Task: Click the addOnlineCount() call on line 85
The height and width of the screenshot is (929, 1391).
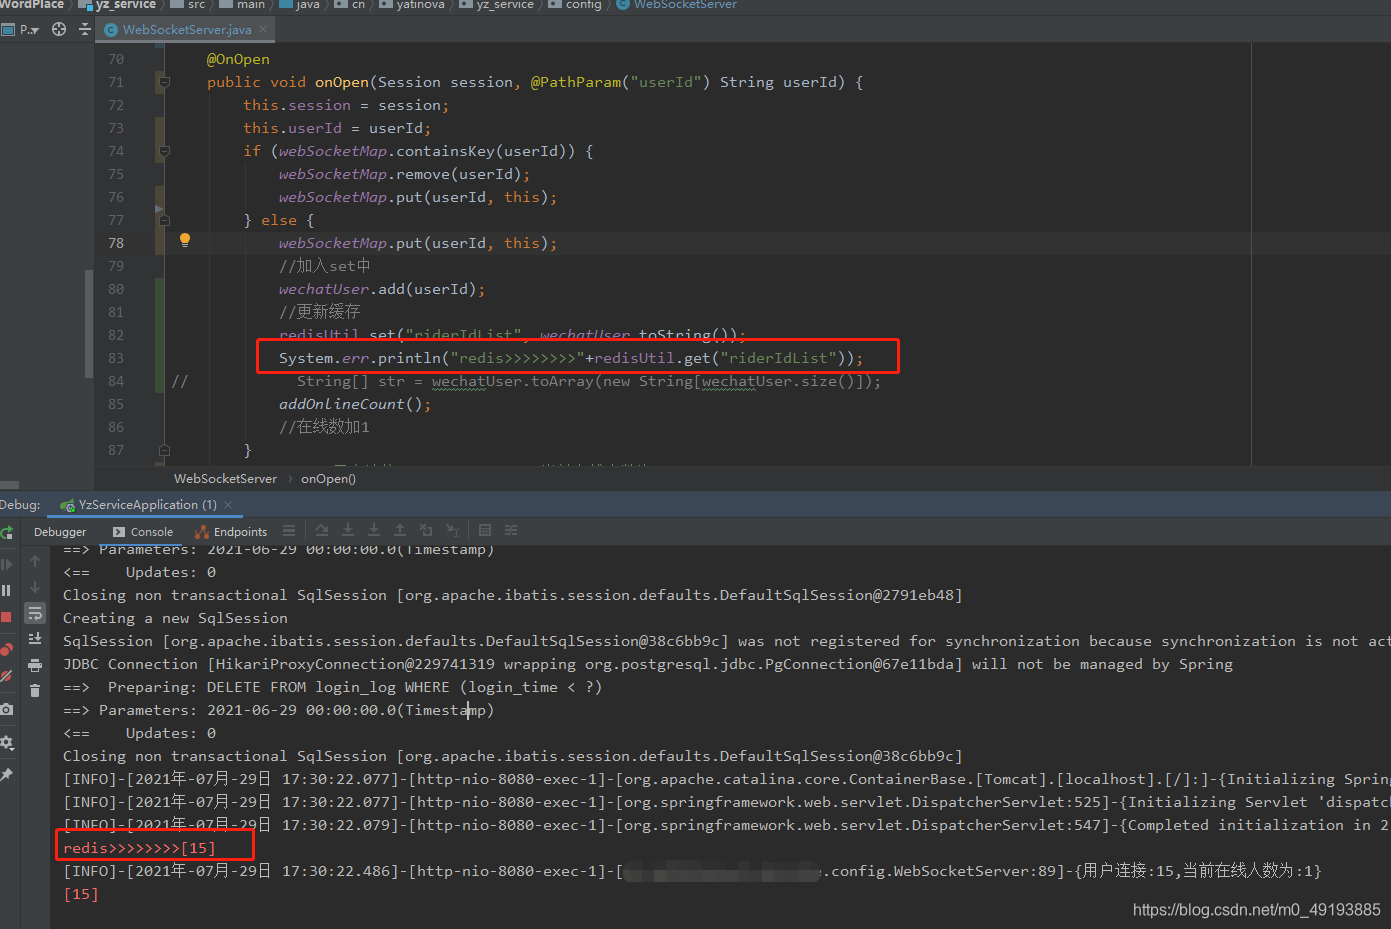Action: [355, 404]
